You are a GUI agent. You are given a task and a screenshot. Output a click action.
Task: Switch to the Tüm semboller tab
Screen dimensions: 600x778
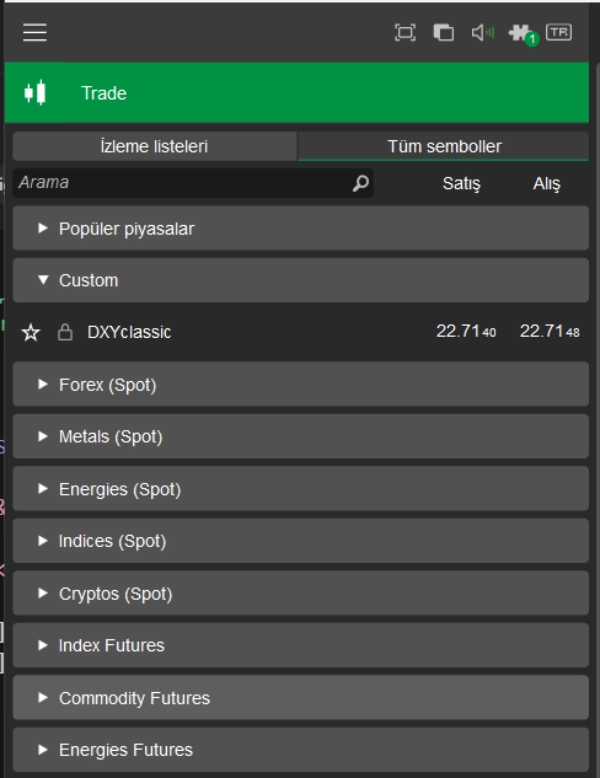[x=444, y=147]
